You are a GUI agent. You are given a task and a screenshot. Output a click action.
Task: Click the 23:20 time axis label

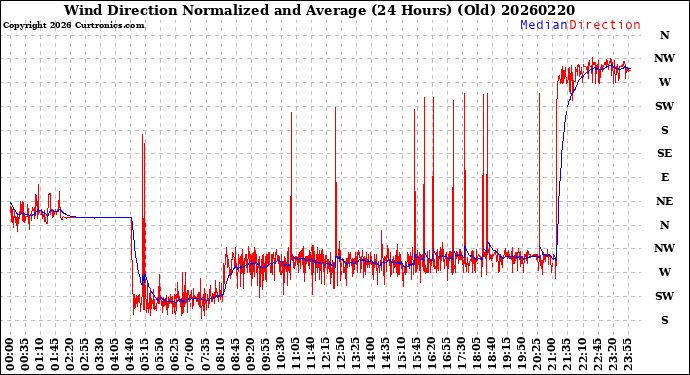(x=612, y=355)
